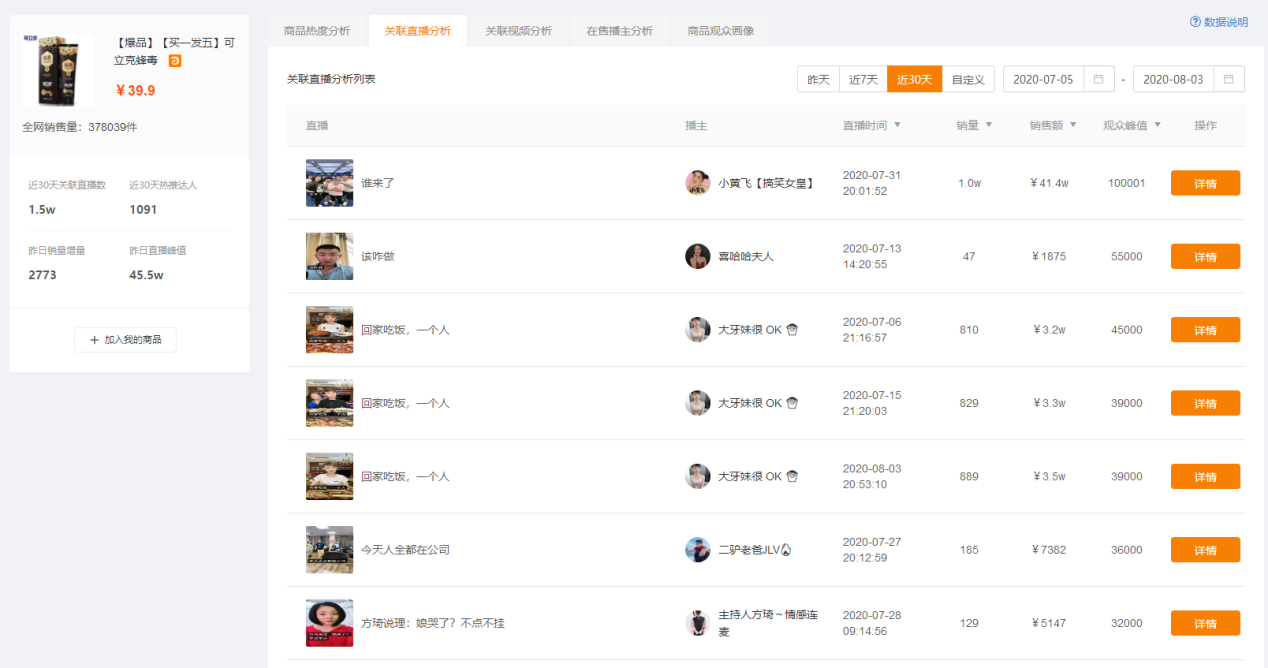Click the 该咋做 livestream thumbnail
This screenshot has width=1268, height=668.
pos(329,256)
